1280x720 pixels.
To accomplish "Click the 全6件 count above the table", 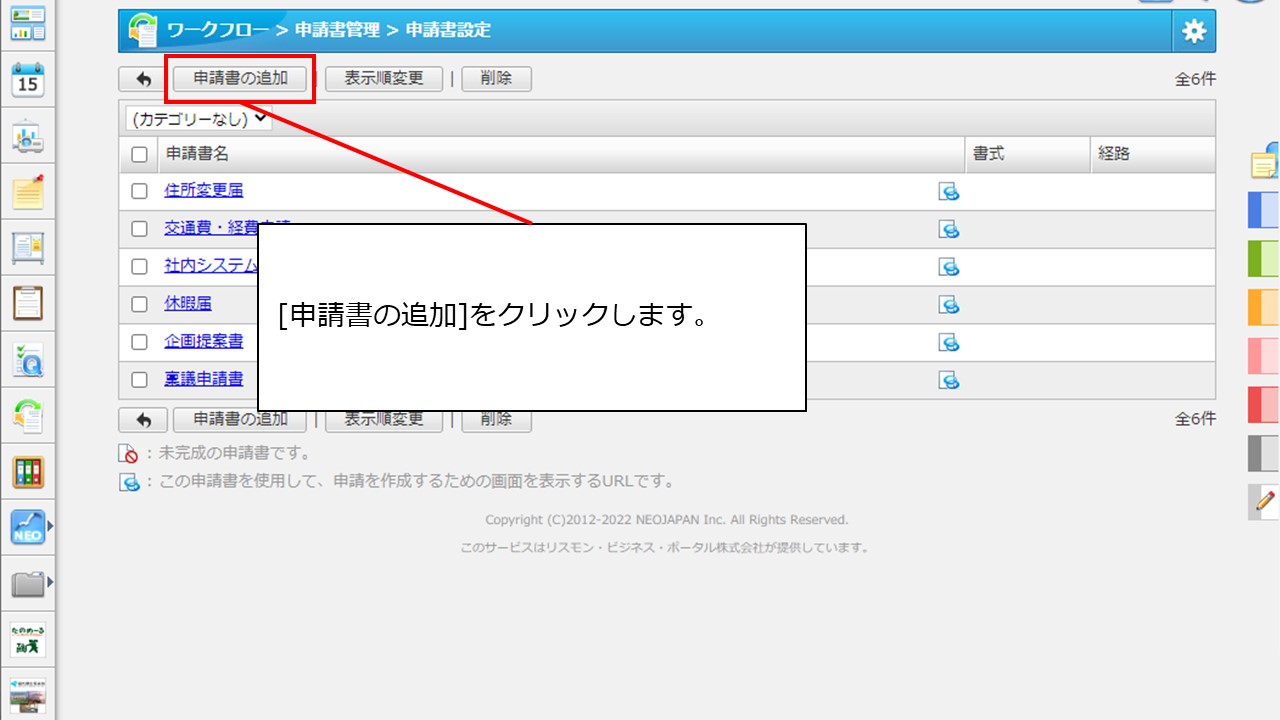I will click(x=1195, y=79).
